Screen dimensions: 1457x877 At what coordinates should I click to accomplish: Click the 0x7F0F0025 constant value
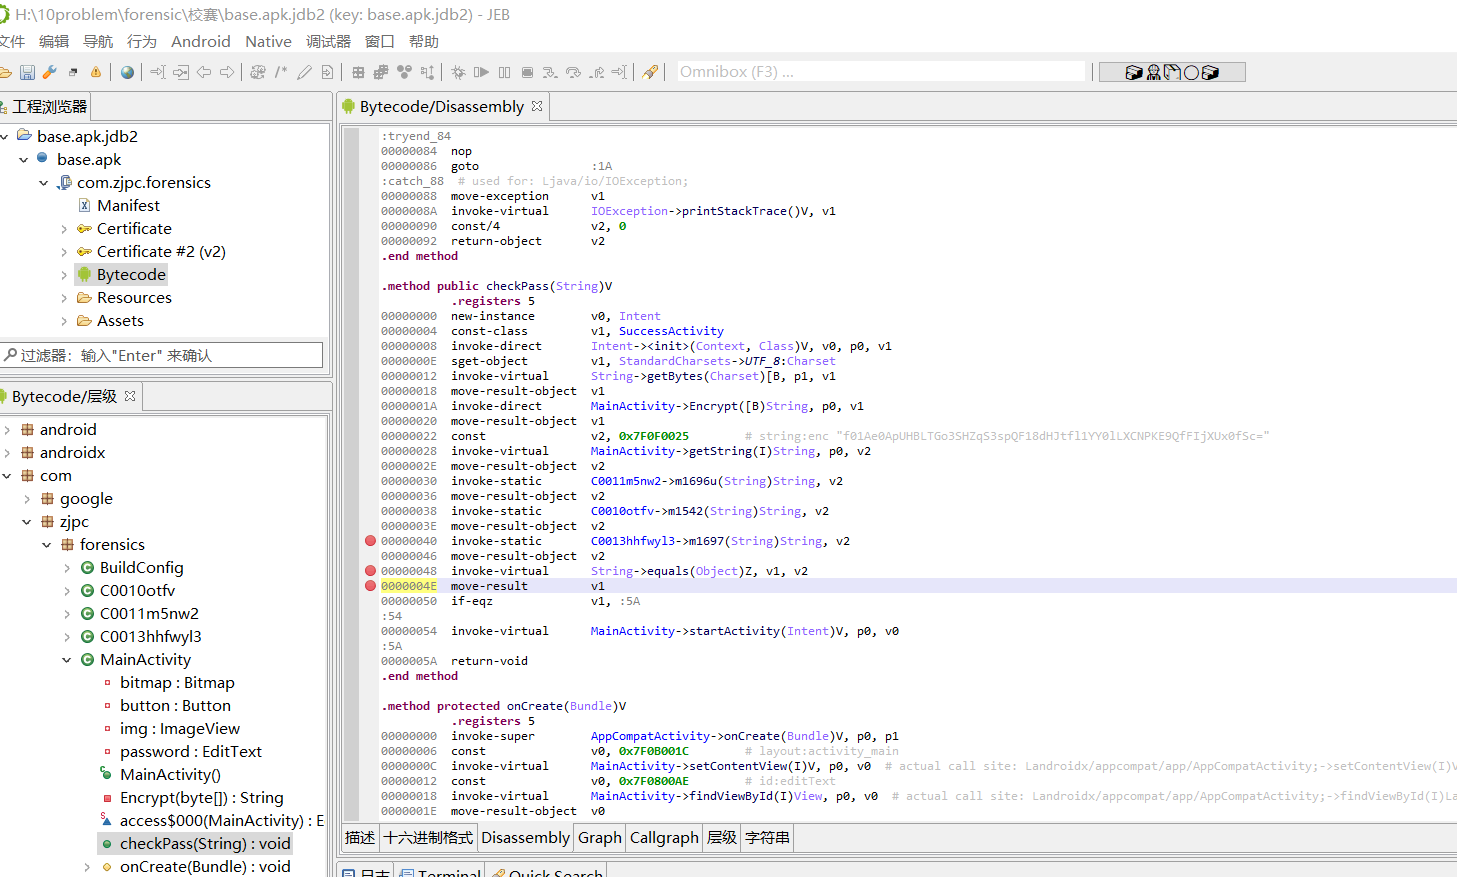[x=654, y=436]
